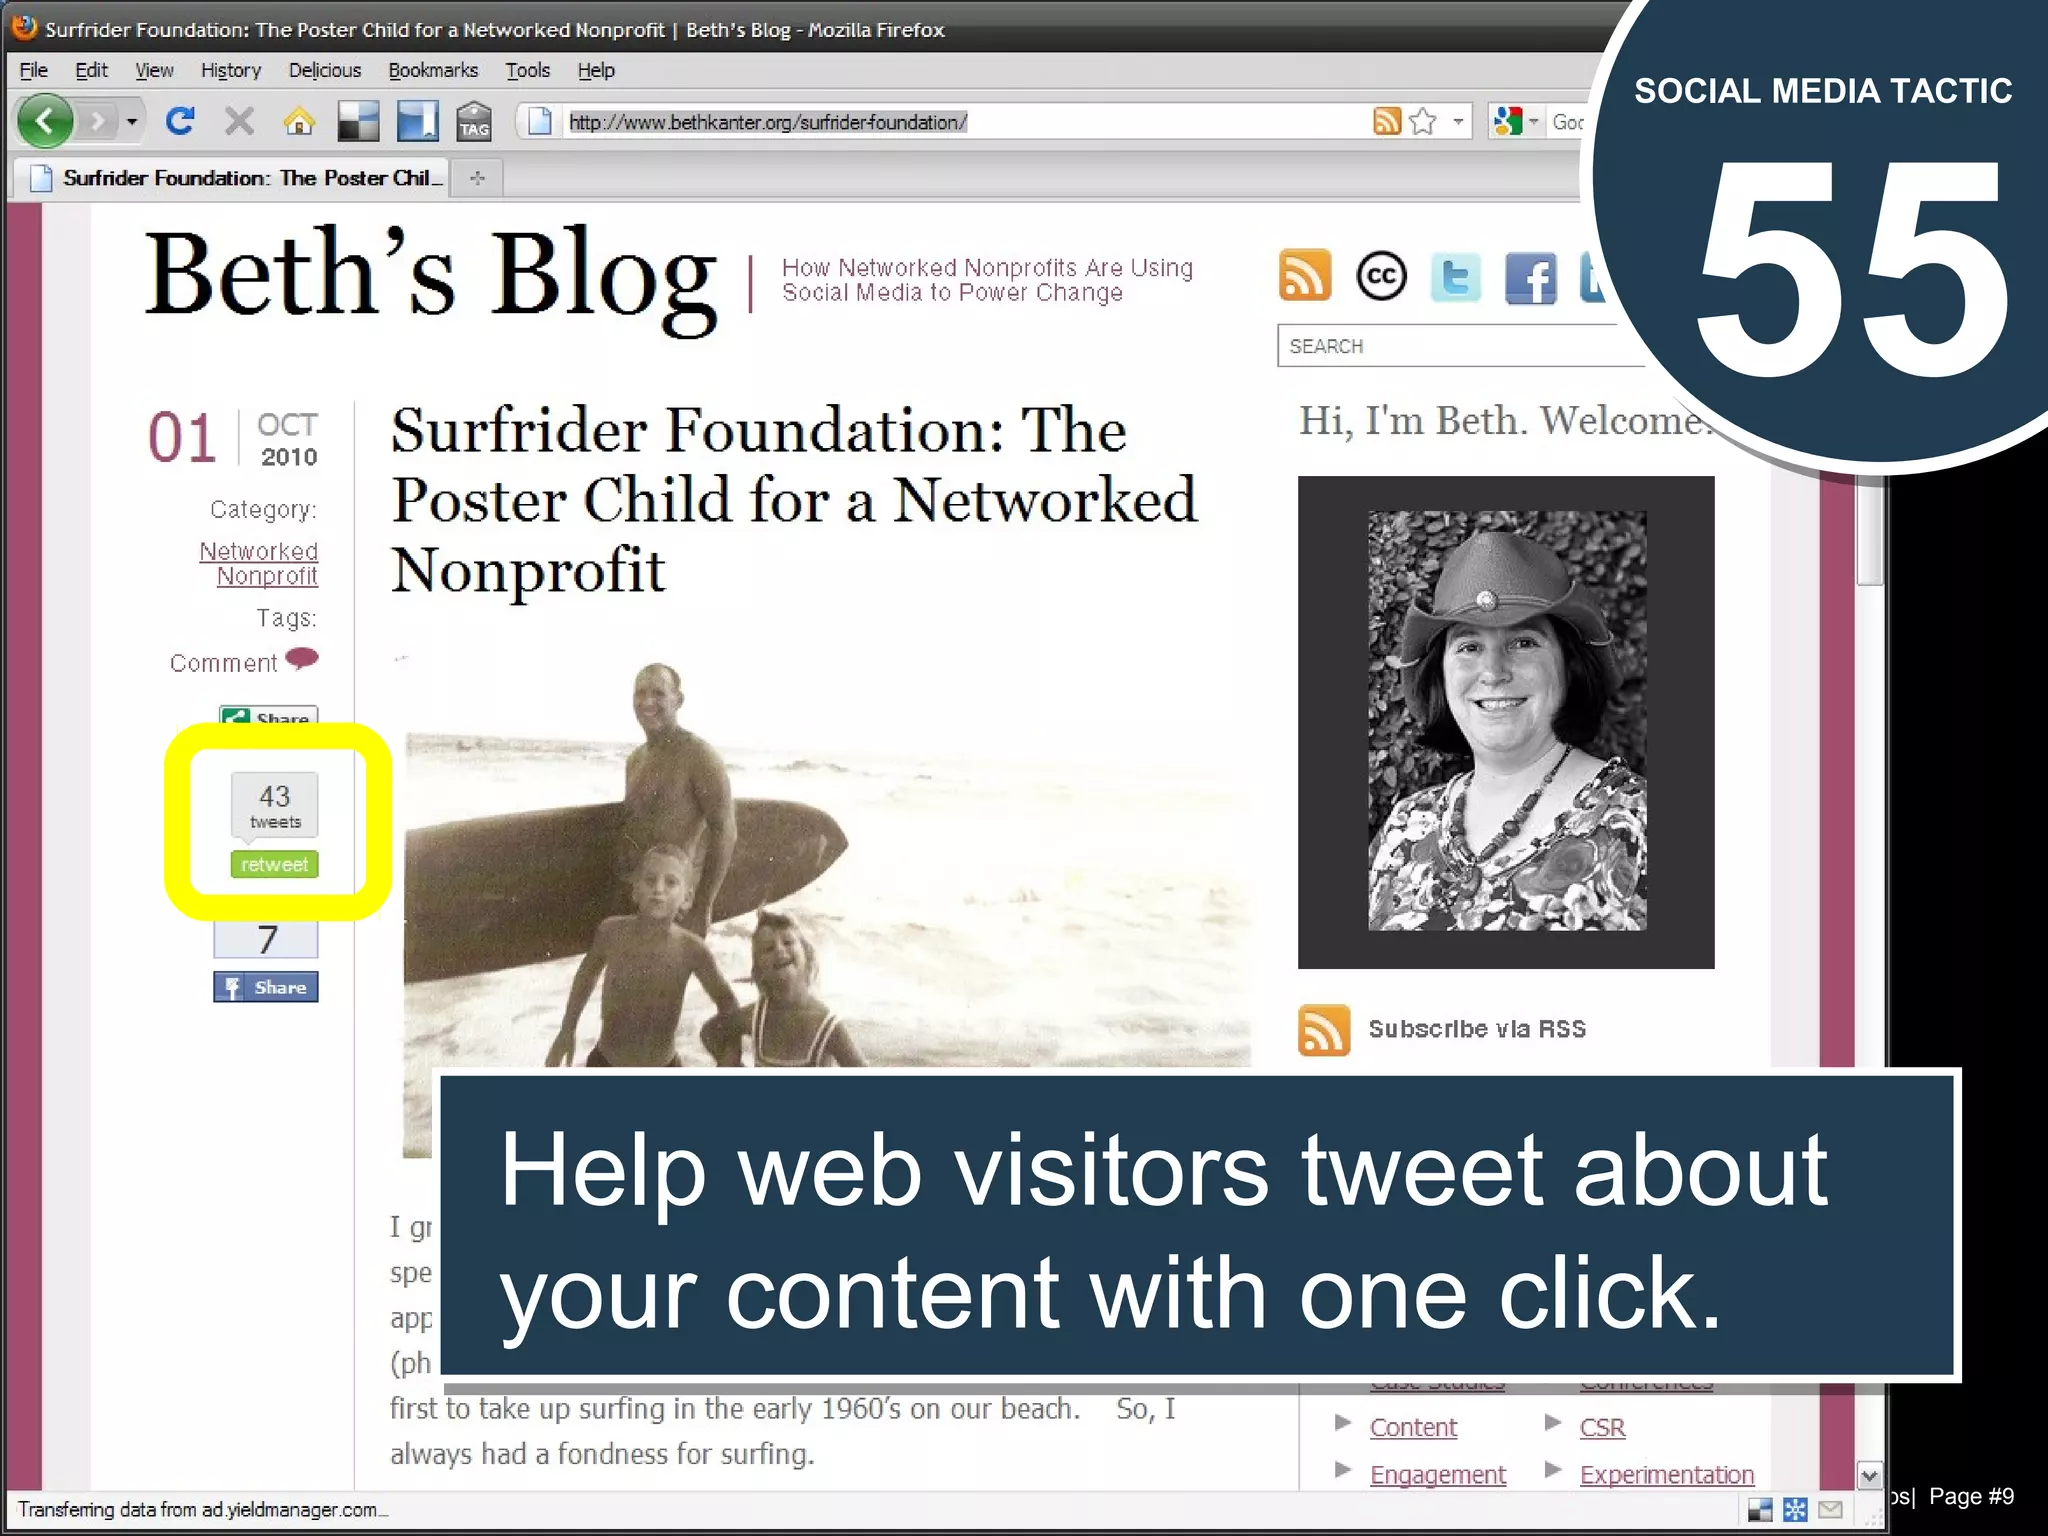Click the browser Back button
Screen dimensions: 2048x1536
pos(45,122)
